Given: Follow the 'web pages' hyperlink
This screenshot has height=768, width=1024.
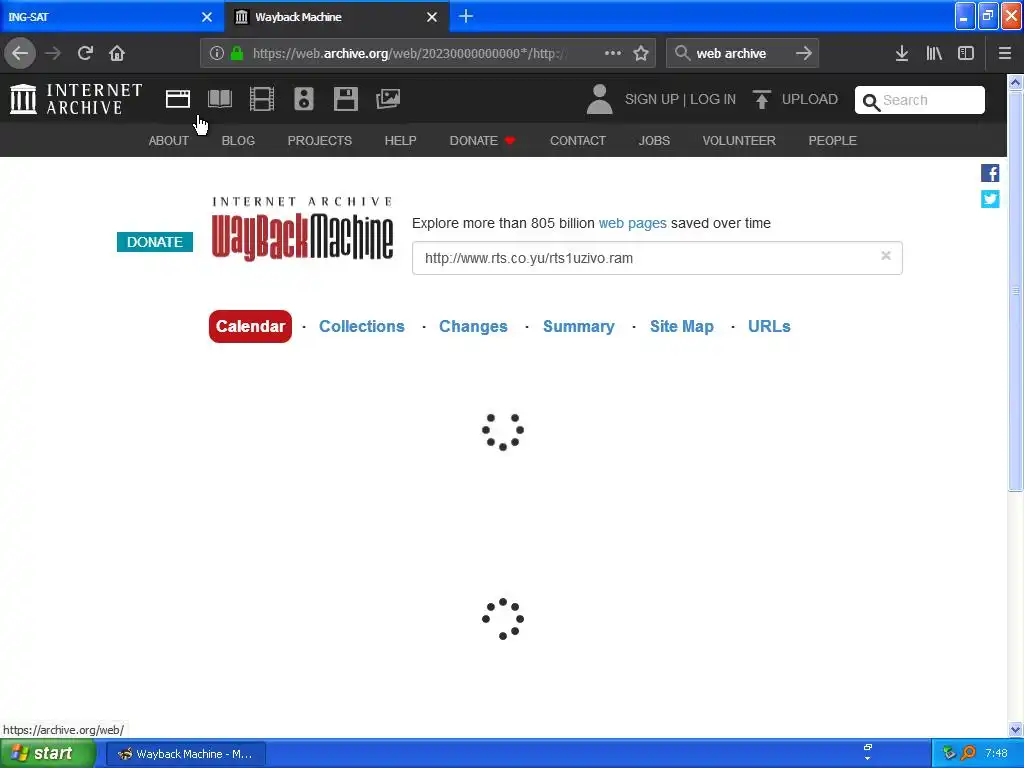Looking at the screenshot, I should pos(633,223).
